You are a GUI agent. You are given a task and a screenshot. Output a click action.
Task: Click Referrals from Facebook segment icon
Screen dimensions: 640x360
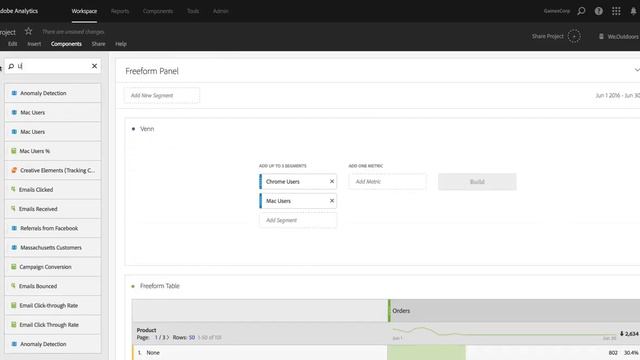click(x=14, y=228)
